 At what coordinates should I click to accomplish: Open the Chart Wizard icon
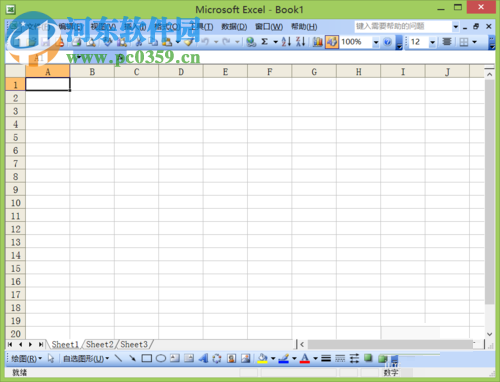point(318,42)
